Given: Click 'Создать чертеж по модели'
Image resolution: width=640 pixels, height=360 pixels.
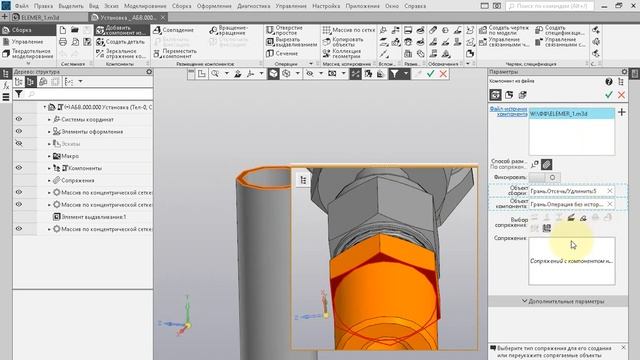Looking at the screenshot, I should click(x=504, y=30).
